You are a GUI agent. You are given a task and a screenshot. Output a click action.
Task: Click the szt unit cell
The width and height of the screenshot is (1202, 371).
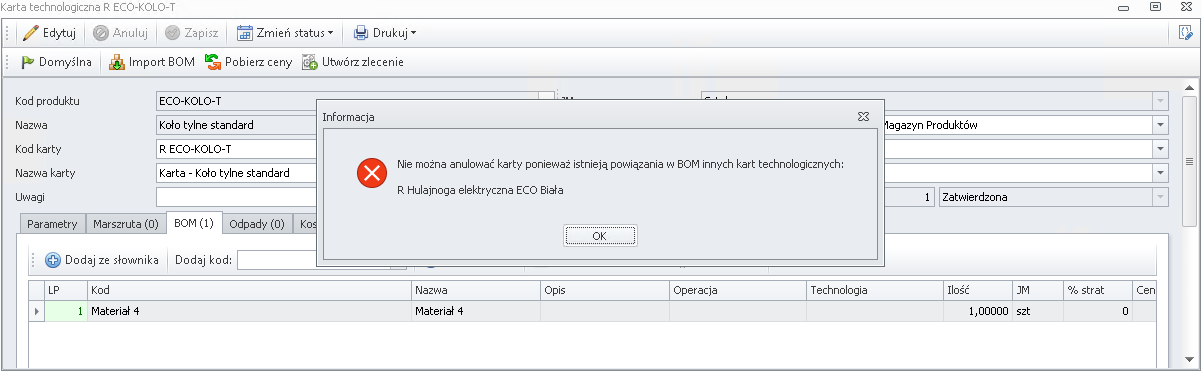(1037, 311)
